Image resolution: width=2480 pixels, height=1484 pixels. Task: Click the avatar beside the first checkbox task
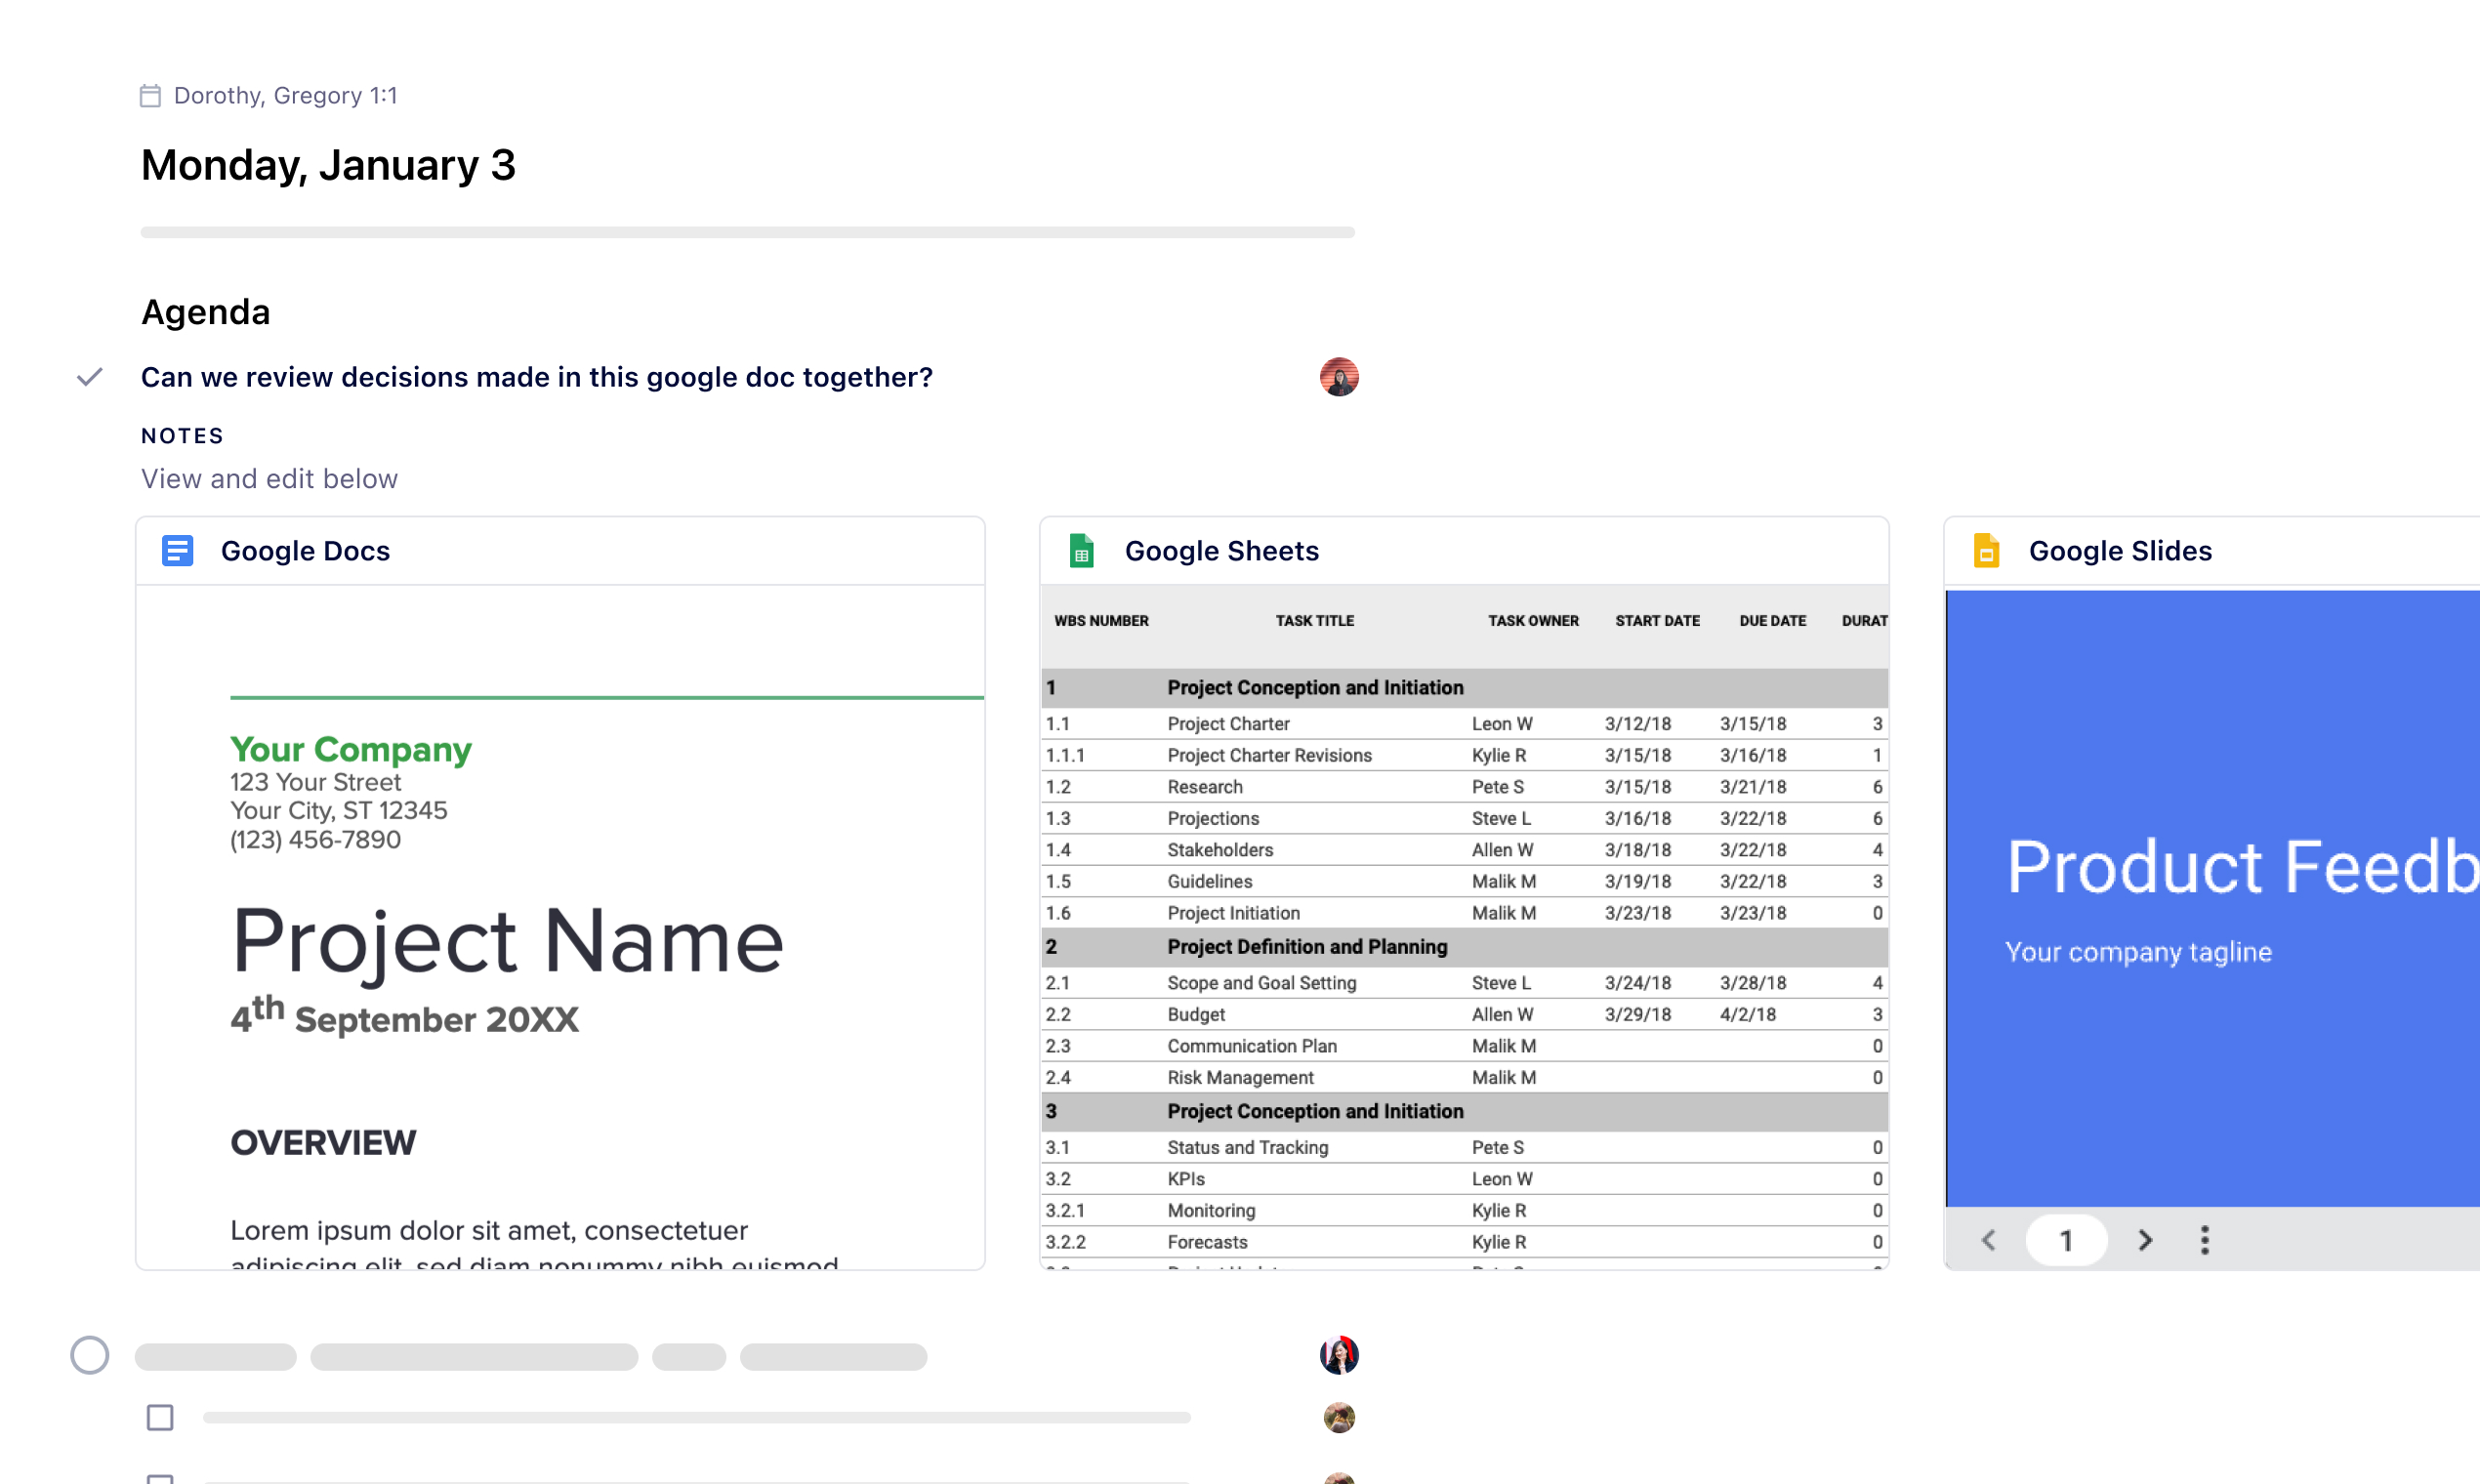coord(1339,1418)
